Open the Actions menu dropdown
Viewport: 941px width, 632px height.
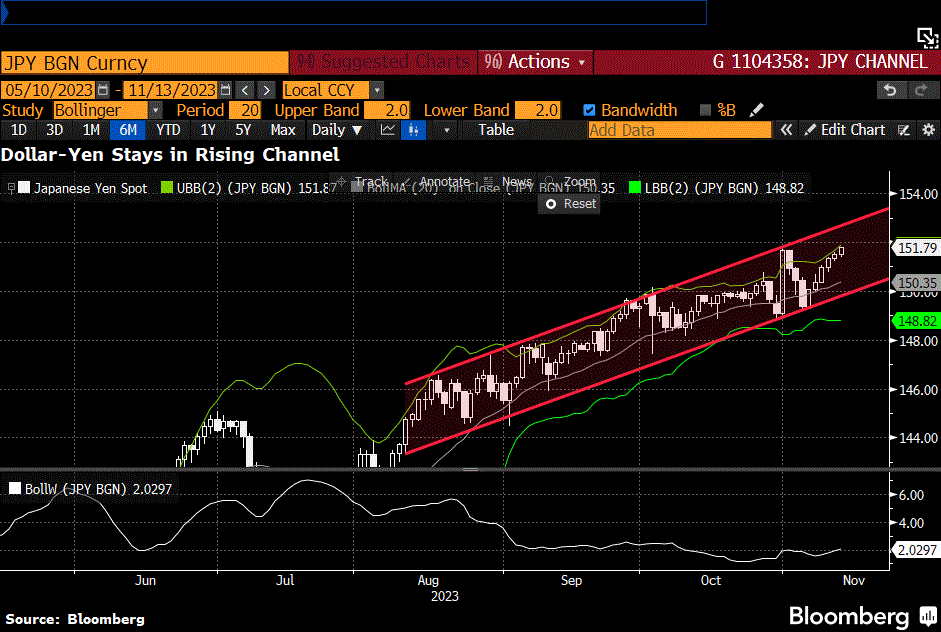(535, 62)
